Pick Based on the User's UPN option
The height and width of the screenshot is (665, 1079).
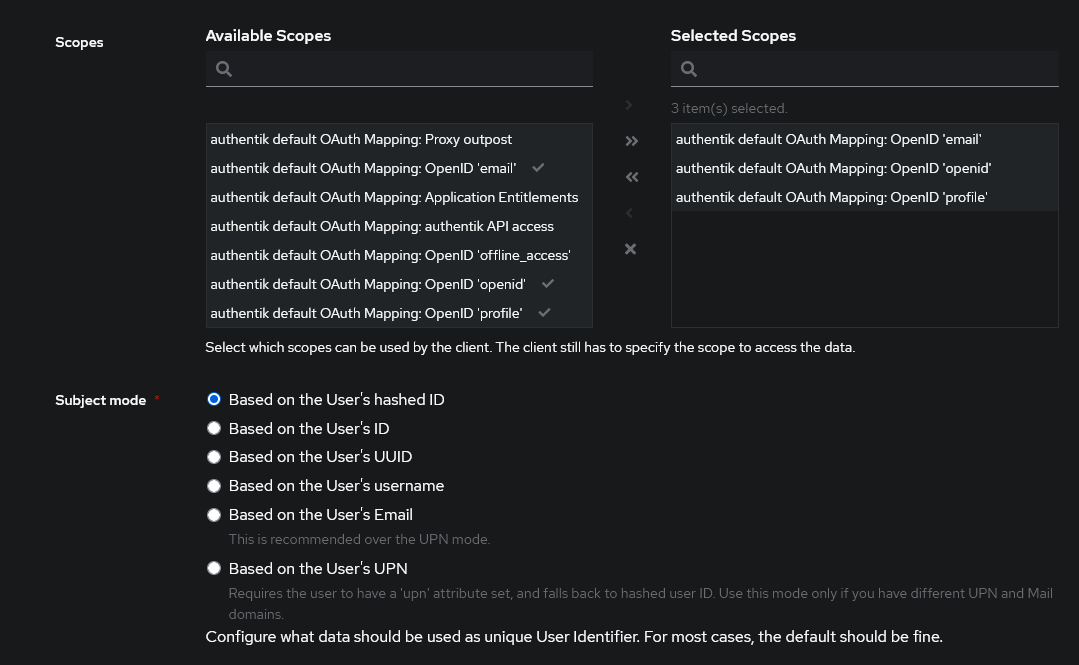click(x=214, y=569)
